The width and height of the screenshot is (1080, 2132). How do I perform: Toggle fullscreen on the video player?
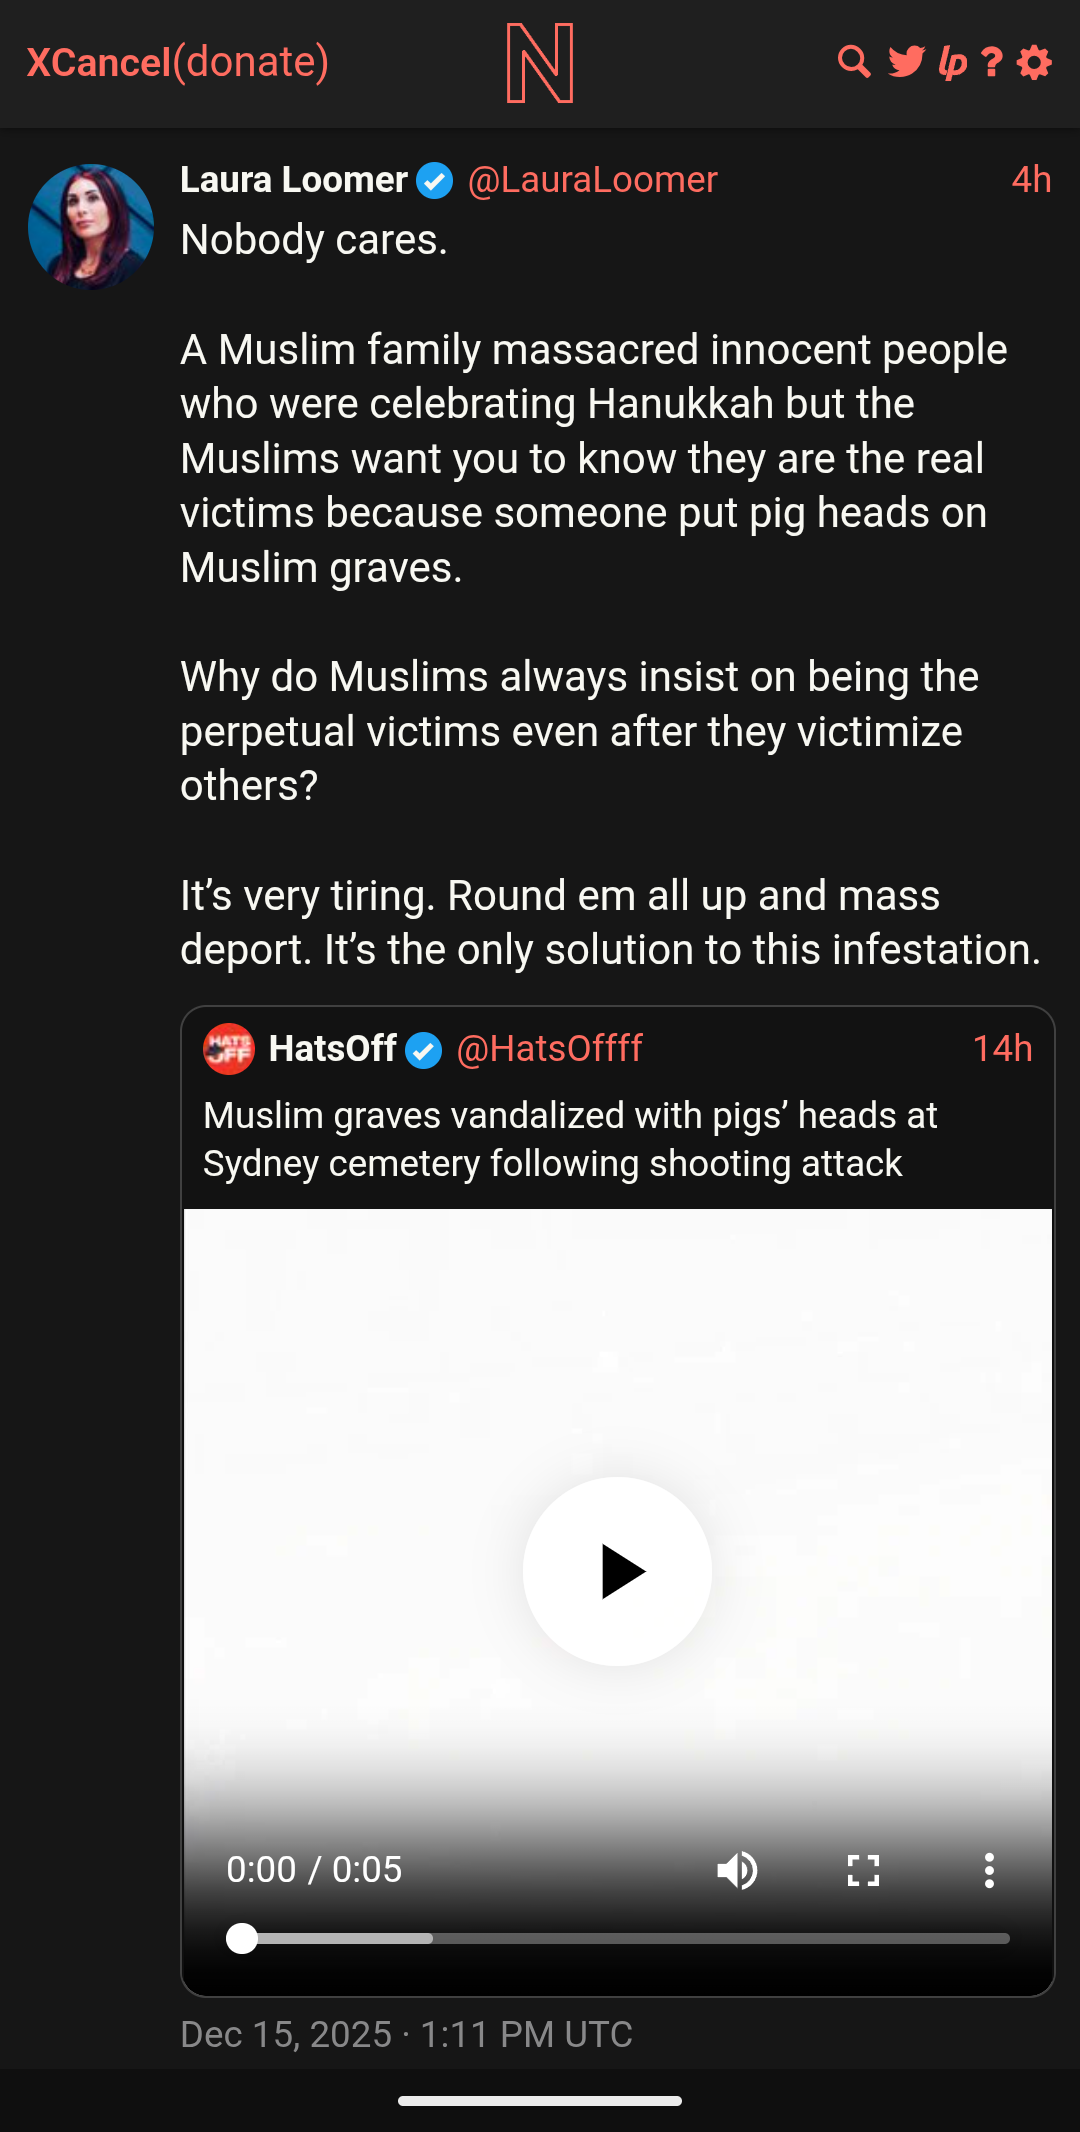[863, 1870]
